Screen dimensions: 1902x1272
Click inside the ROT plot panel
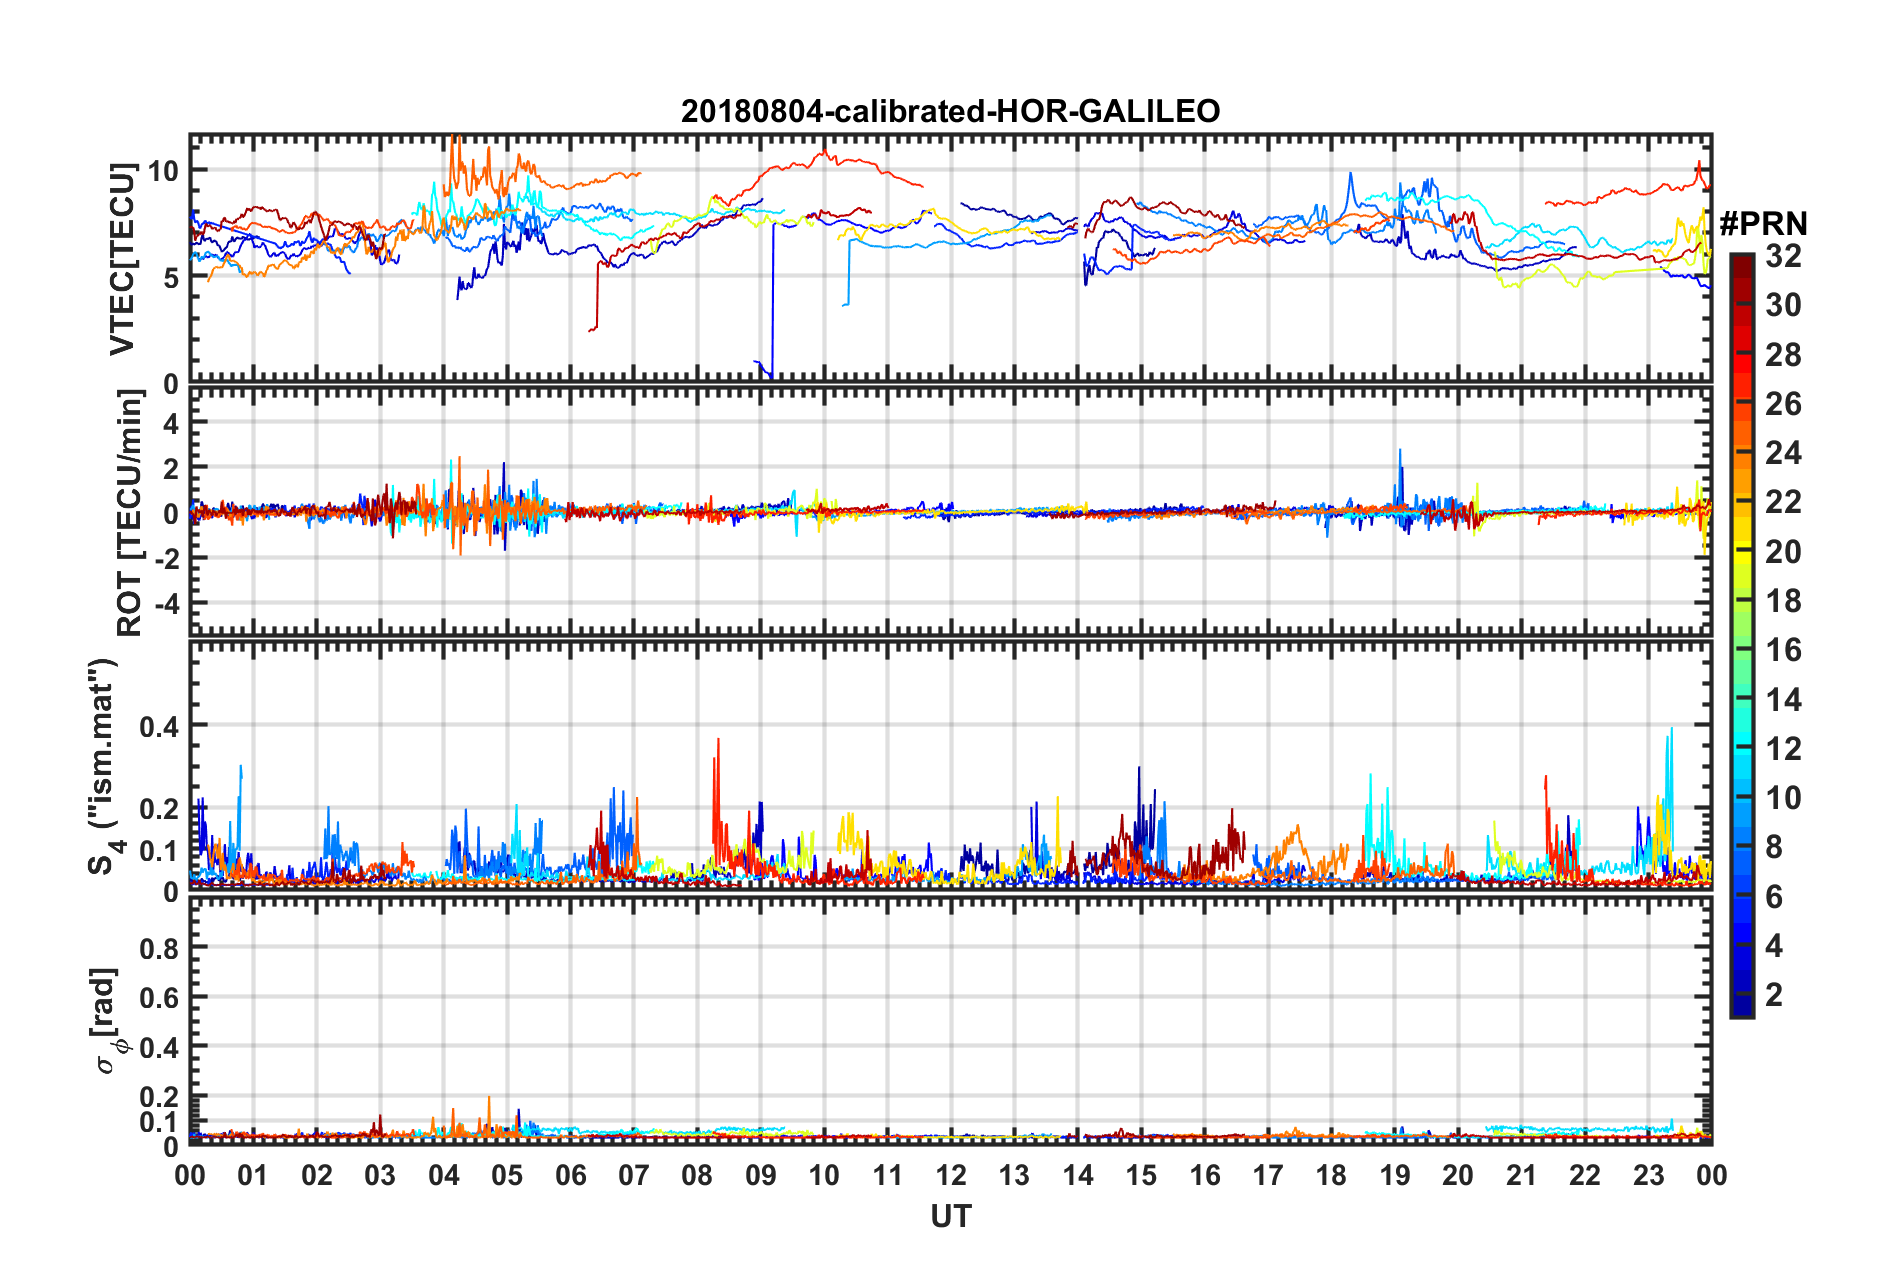click(x=951, y=512)
